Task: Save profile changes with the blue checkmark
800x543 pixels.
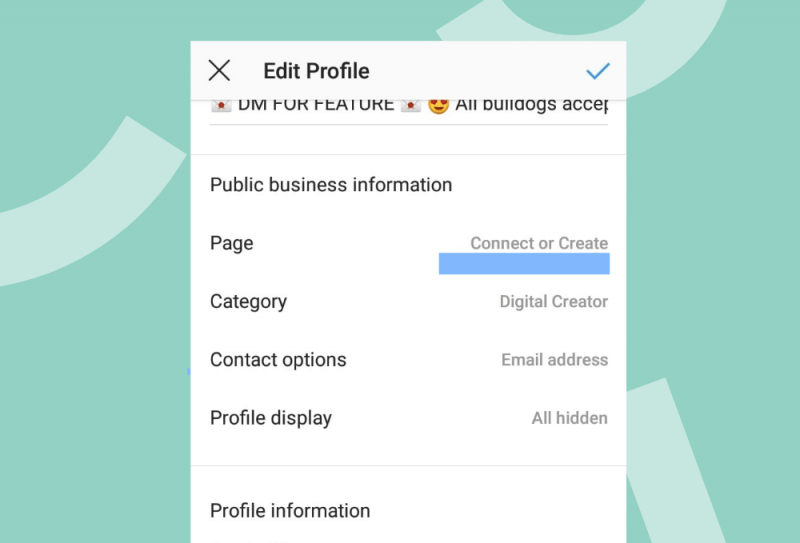Action: tap(597, 71)
